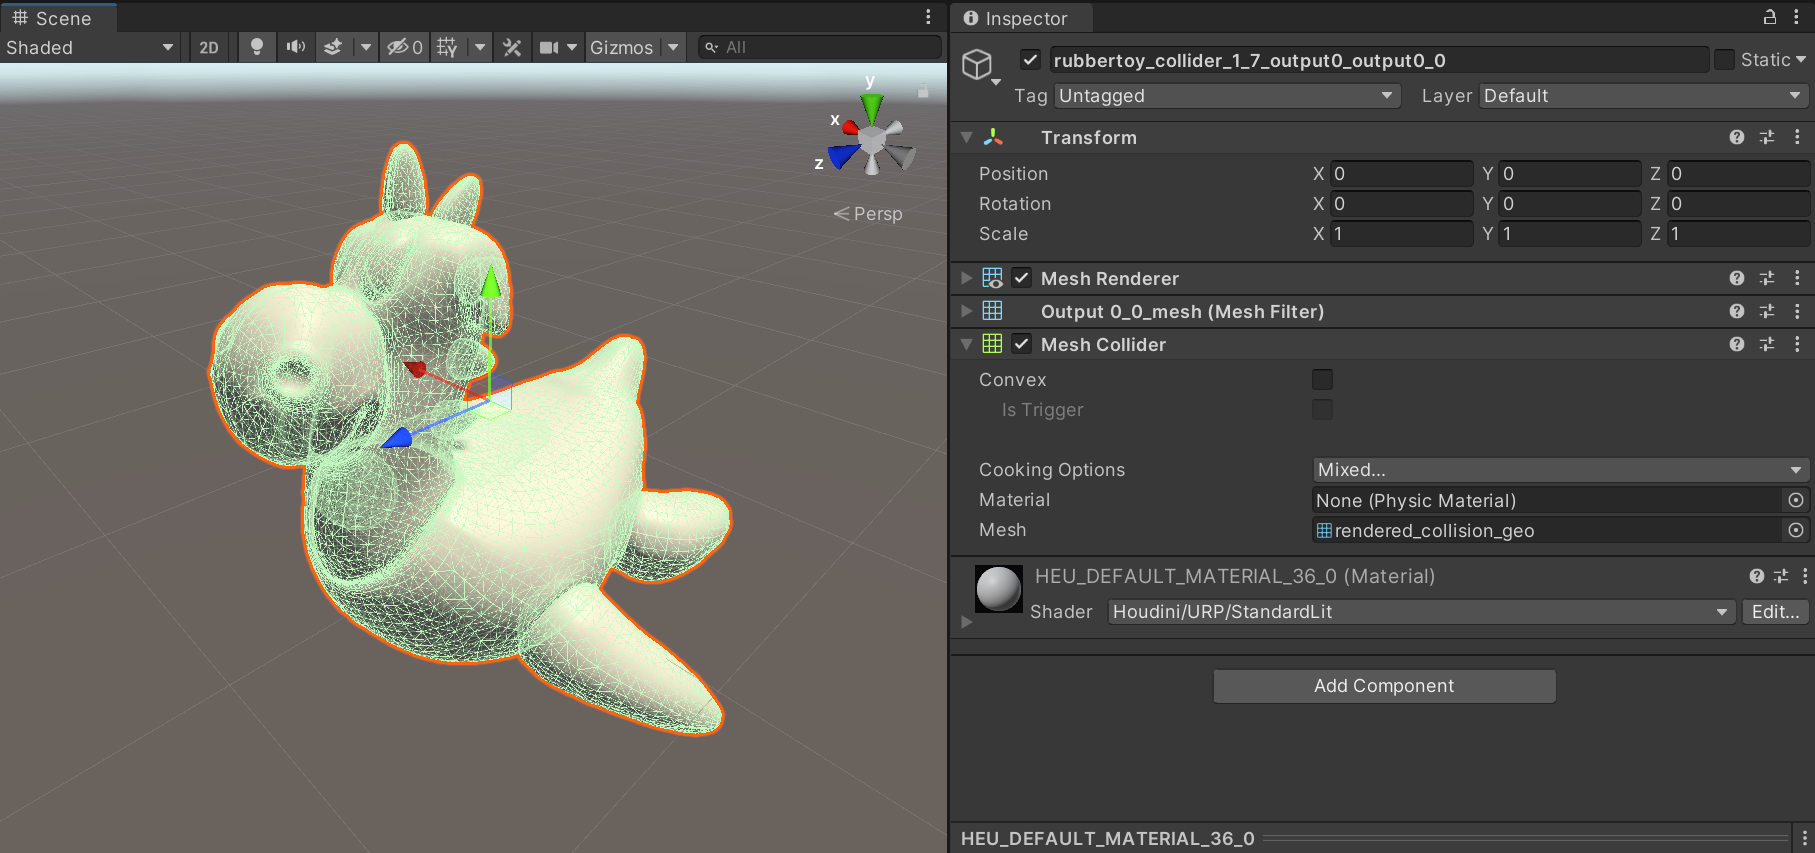The image size is (1815, 853).
Task: Open Physic Material object picker
Action: pos(1796,500)
